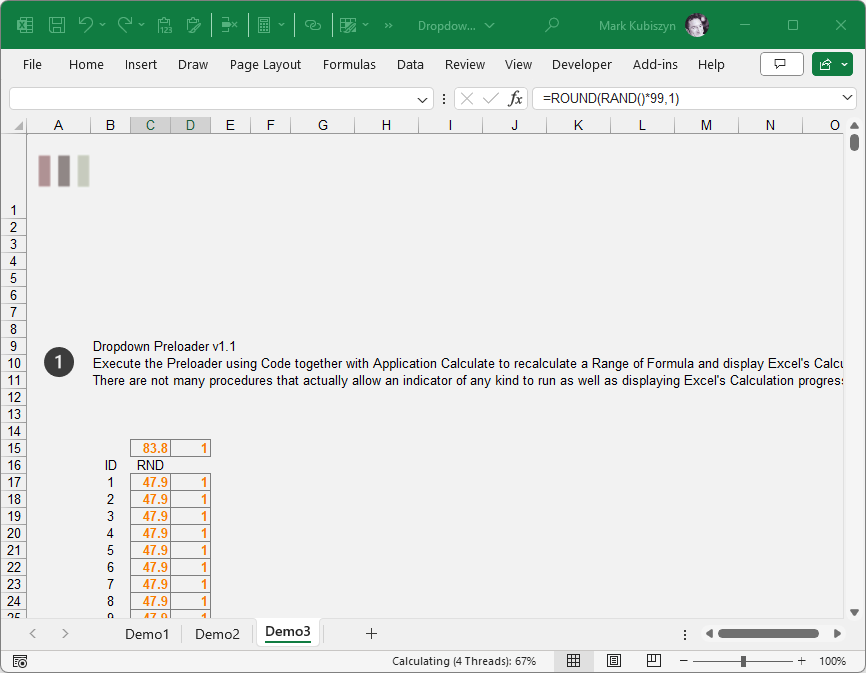Click the 100% zoom level
The height and width of the screenshot is (673, 866).
(832, 661)
